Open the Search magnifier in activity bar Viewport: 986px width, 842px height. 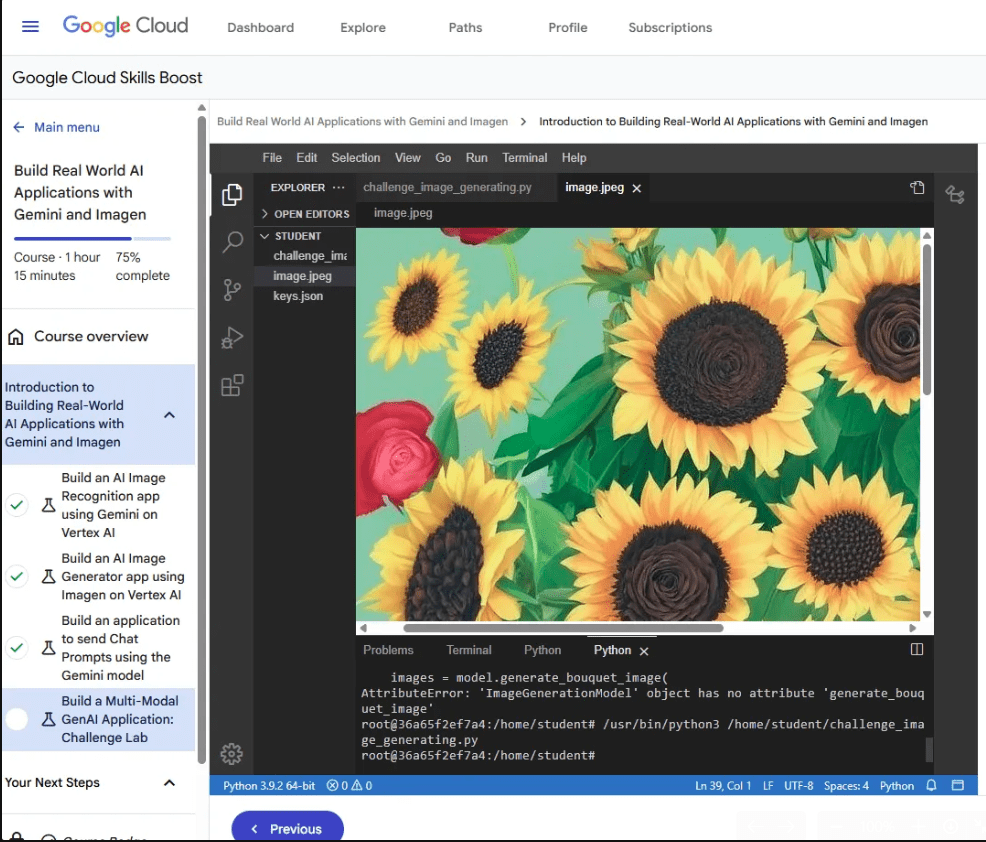[x=232, y=242]
